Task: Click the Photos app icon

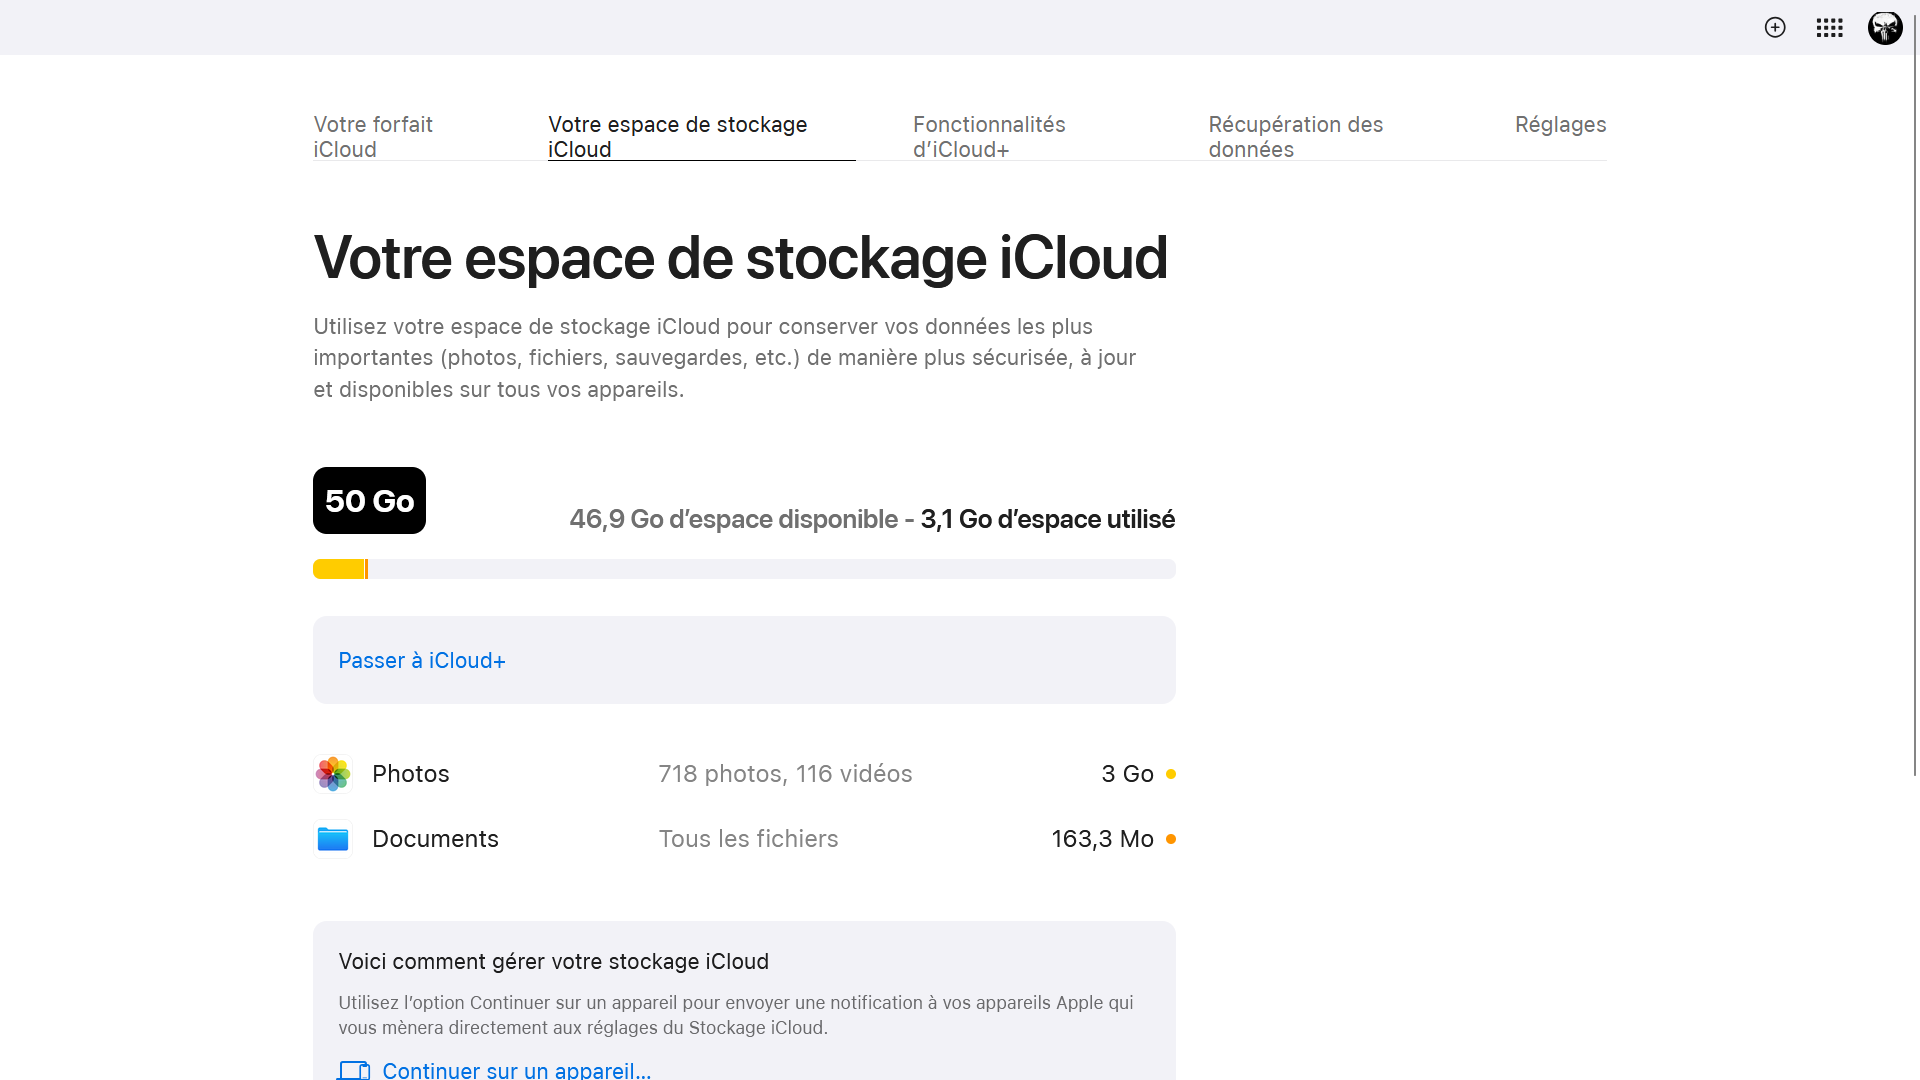Action: [x=333, y=774]
